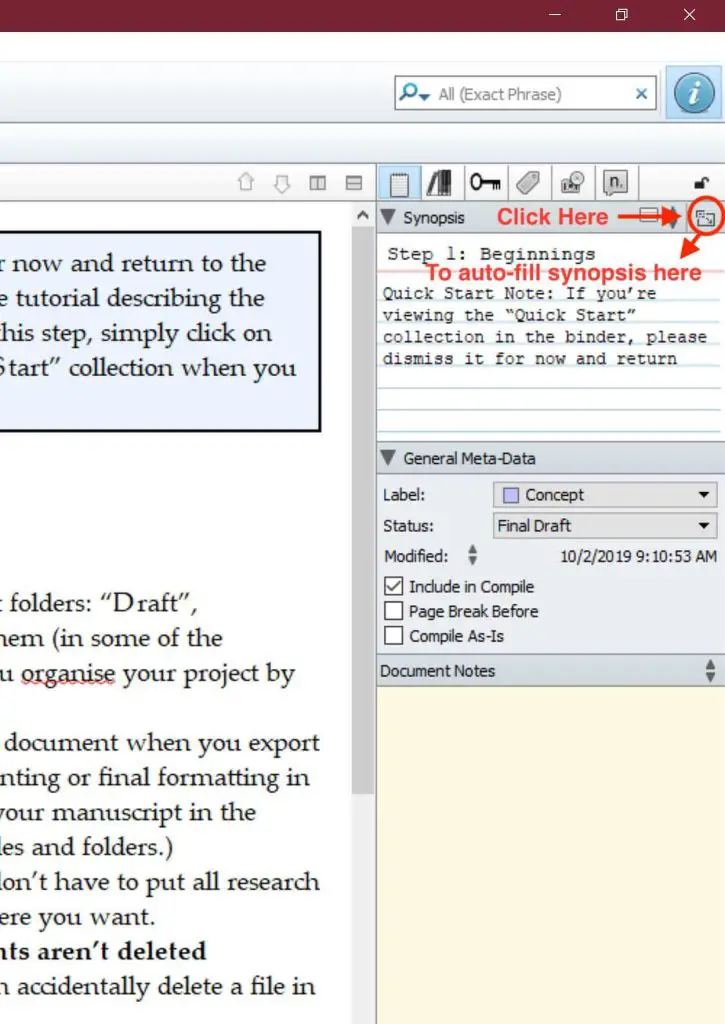Go to next document with down arrow icon
Viewport: 725px width, 1024px height.
click(282, 183)
